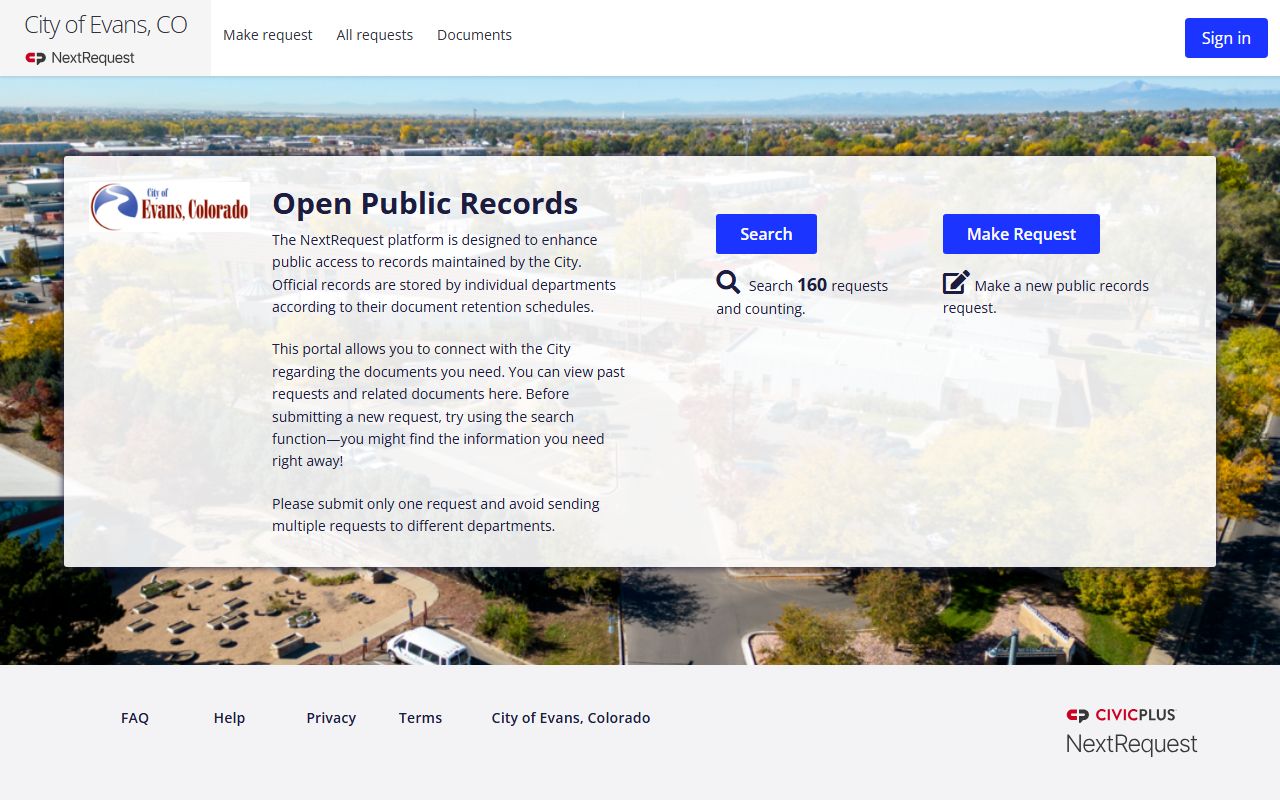Open the Terms footer link

pyautogui.click(x=420, y=718)
